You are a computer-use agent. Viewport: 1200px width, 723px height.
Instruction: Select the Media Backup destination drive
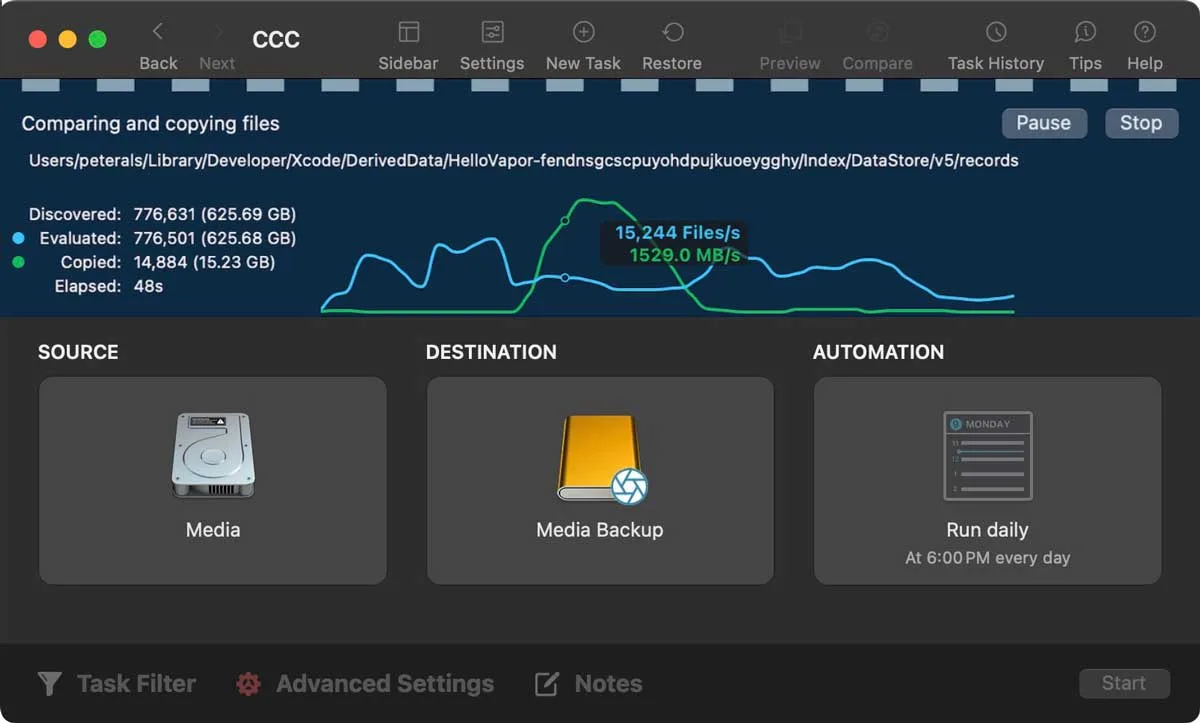[x=600, y=480]
